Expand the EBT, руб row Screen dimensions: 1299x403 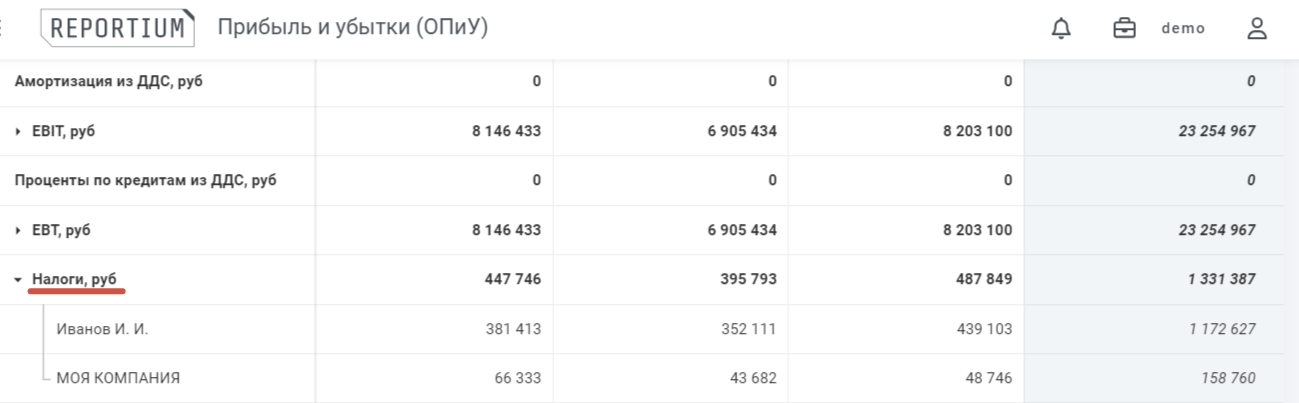point(19,230)
